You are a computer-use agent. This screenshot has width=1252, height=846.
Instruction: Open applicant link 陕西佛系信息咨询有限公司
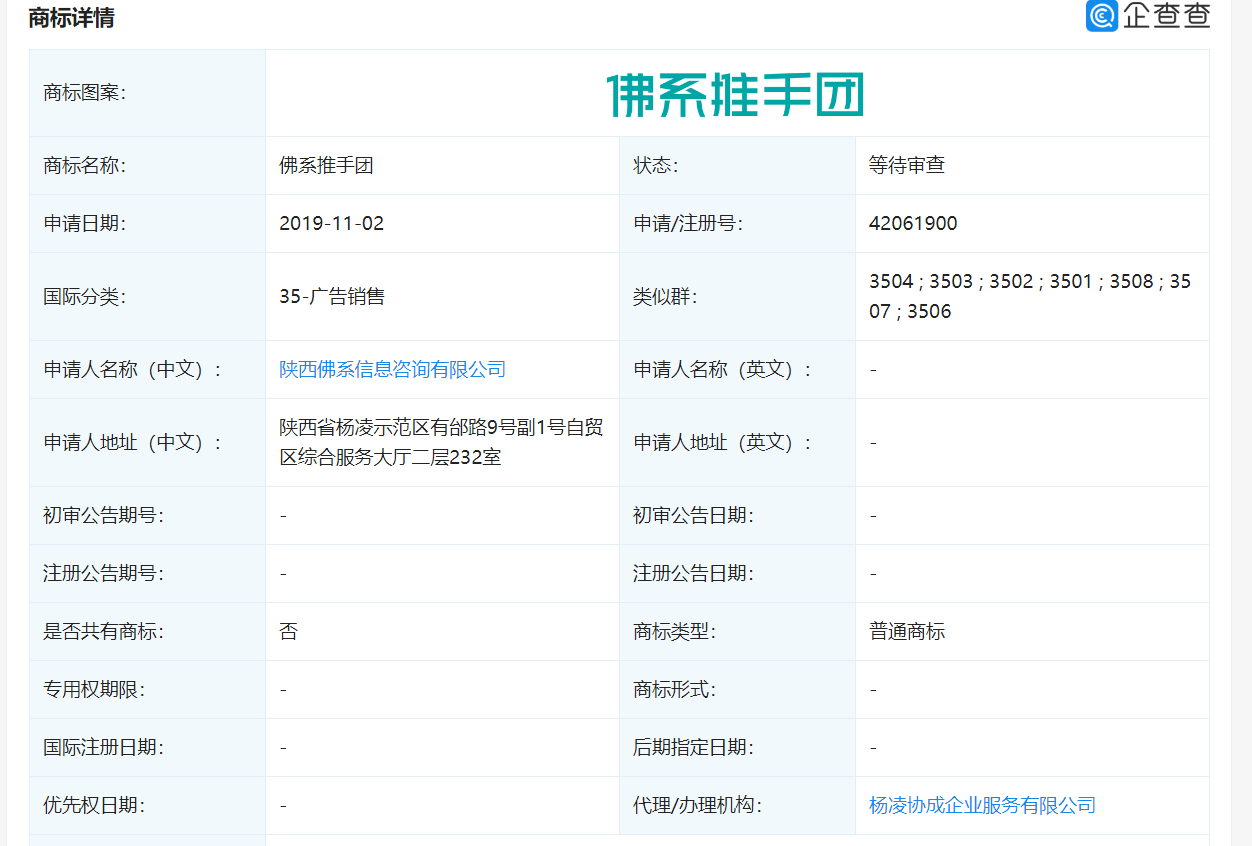pyautogui.click(x=392, y=369)
